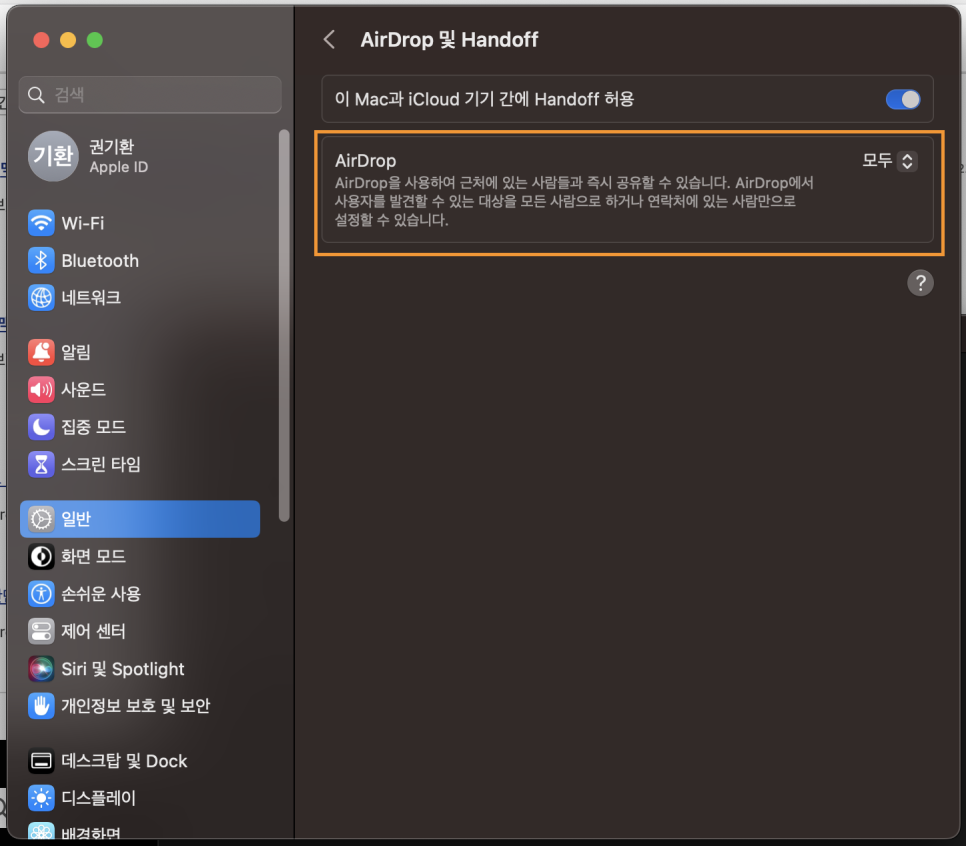Click the 기환 Apple ID avatar
The height and width of the screenshot is (846, 966).
point(54,156)
